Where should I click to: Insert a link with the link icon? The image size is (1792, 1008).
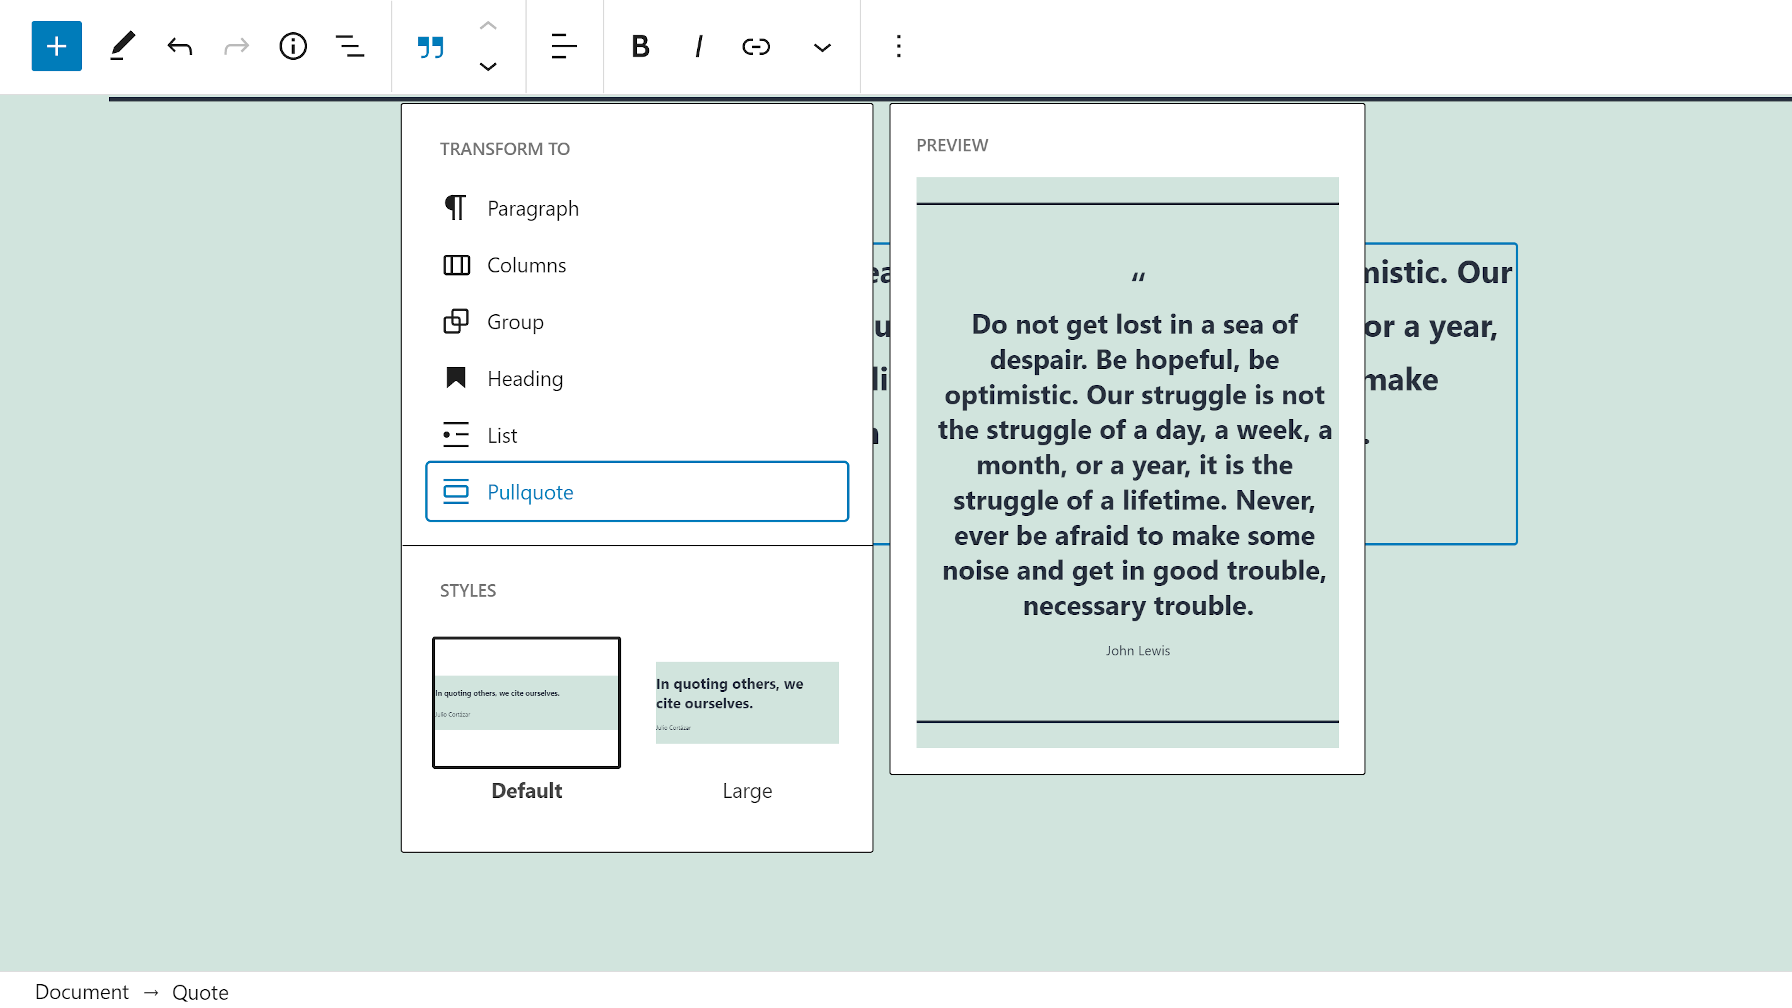[x=756, y=46]
